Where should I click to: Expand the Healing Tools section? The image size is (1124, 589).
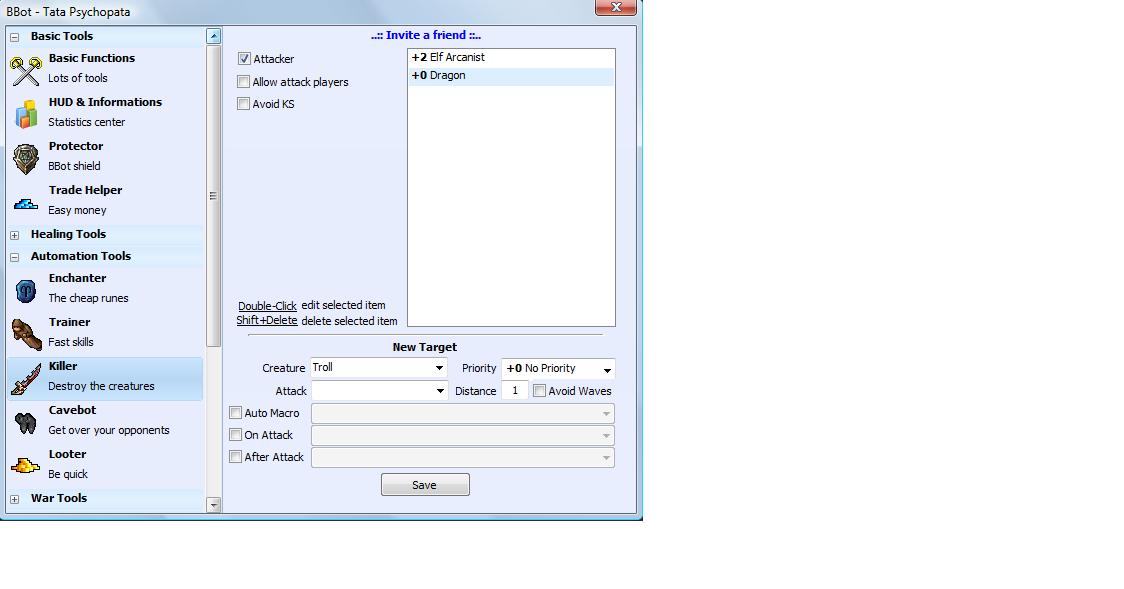pyautogui.click(x=15, y=235)
